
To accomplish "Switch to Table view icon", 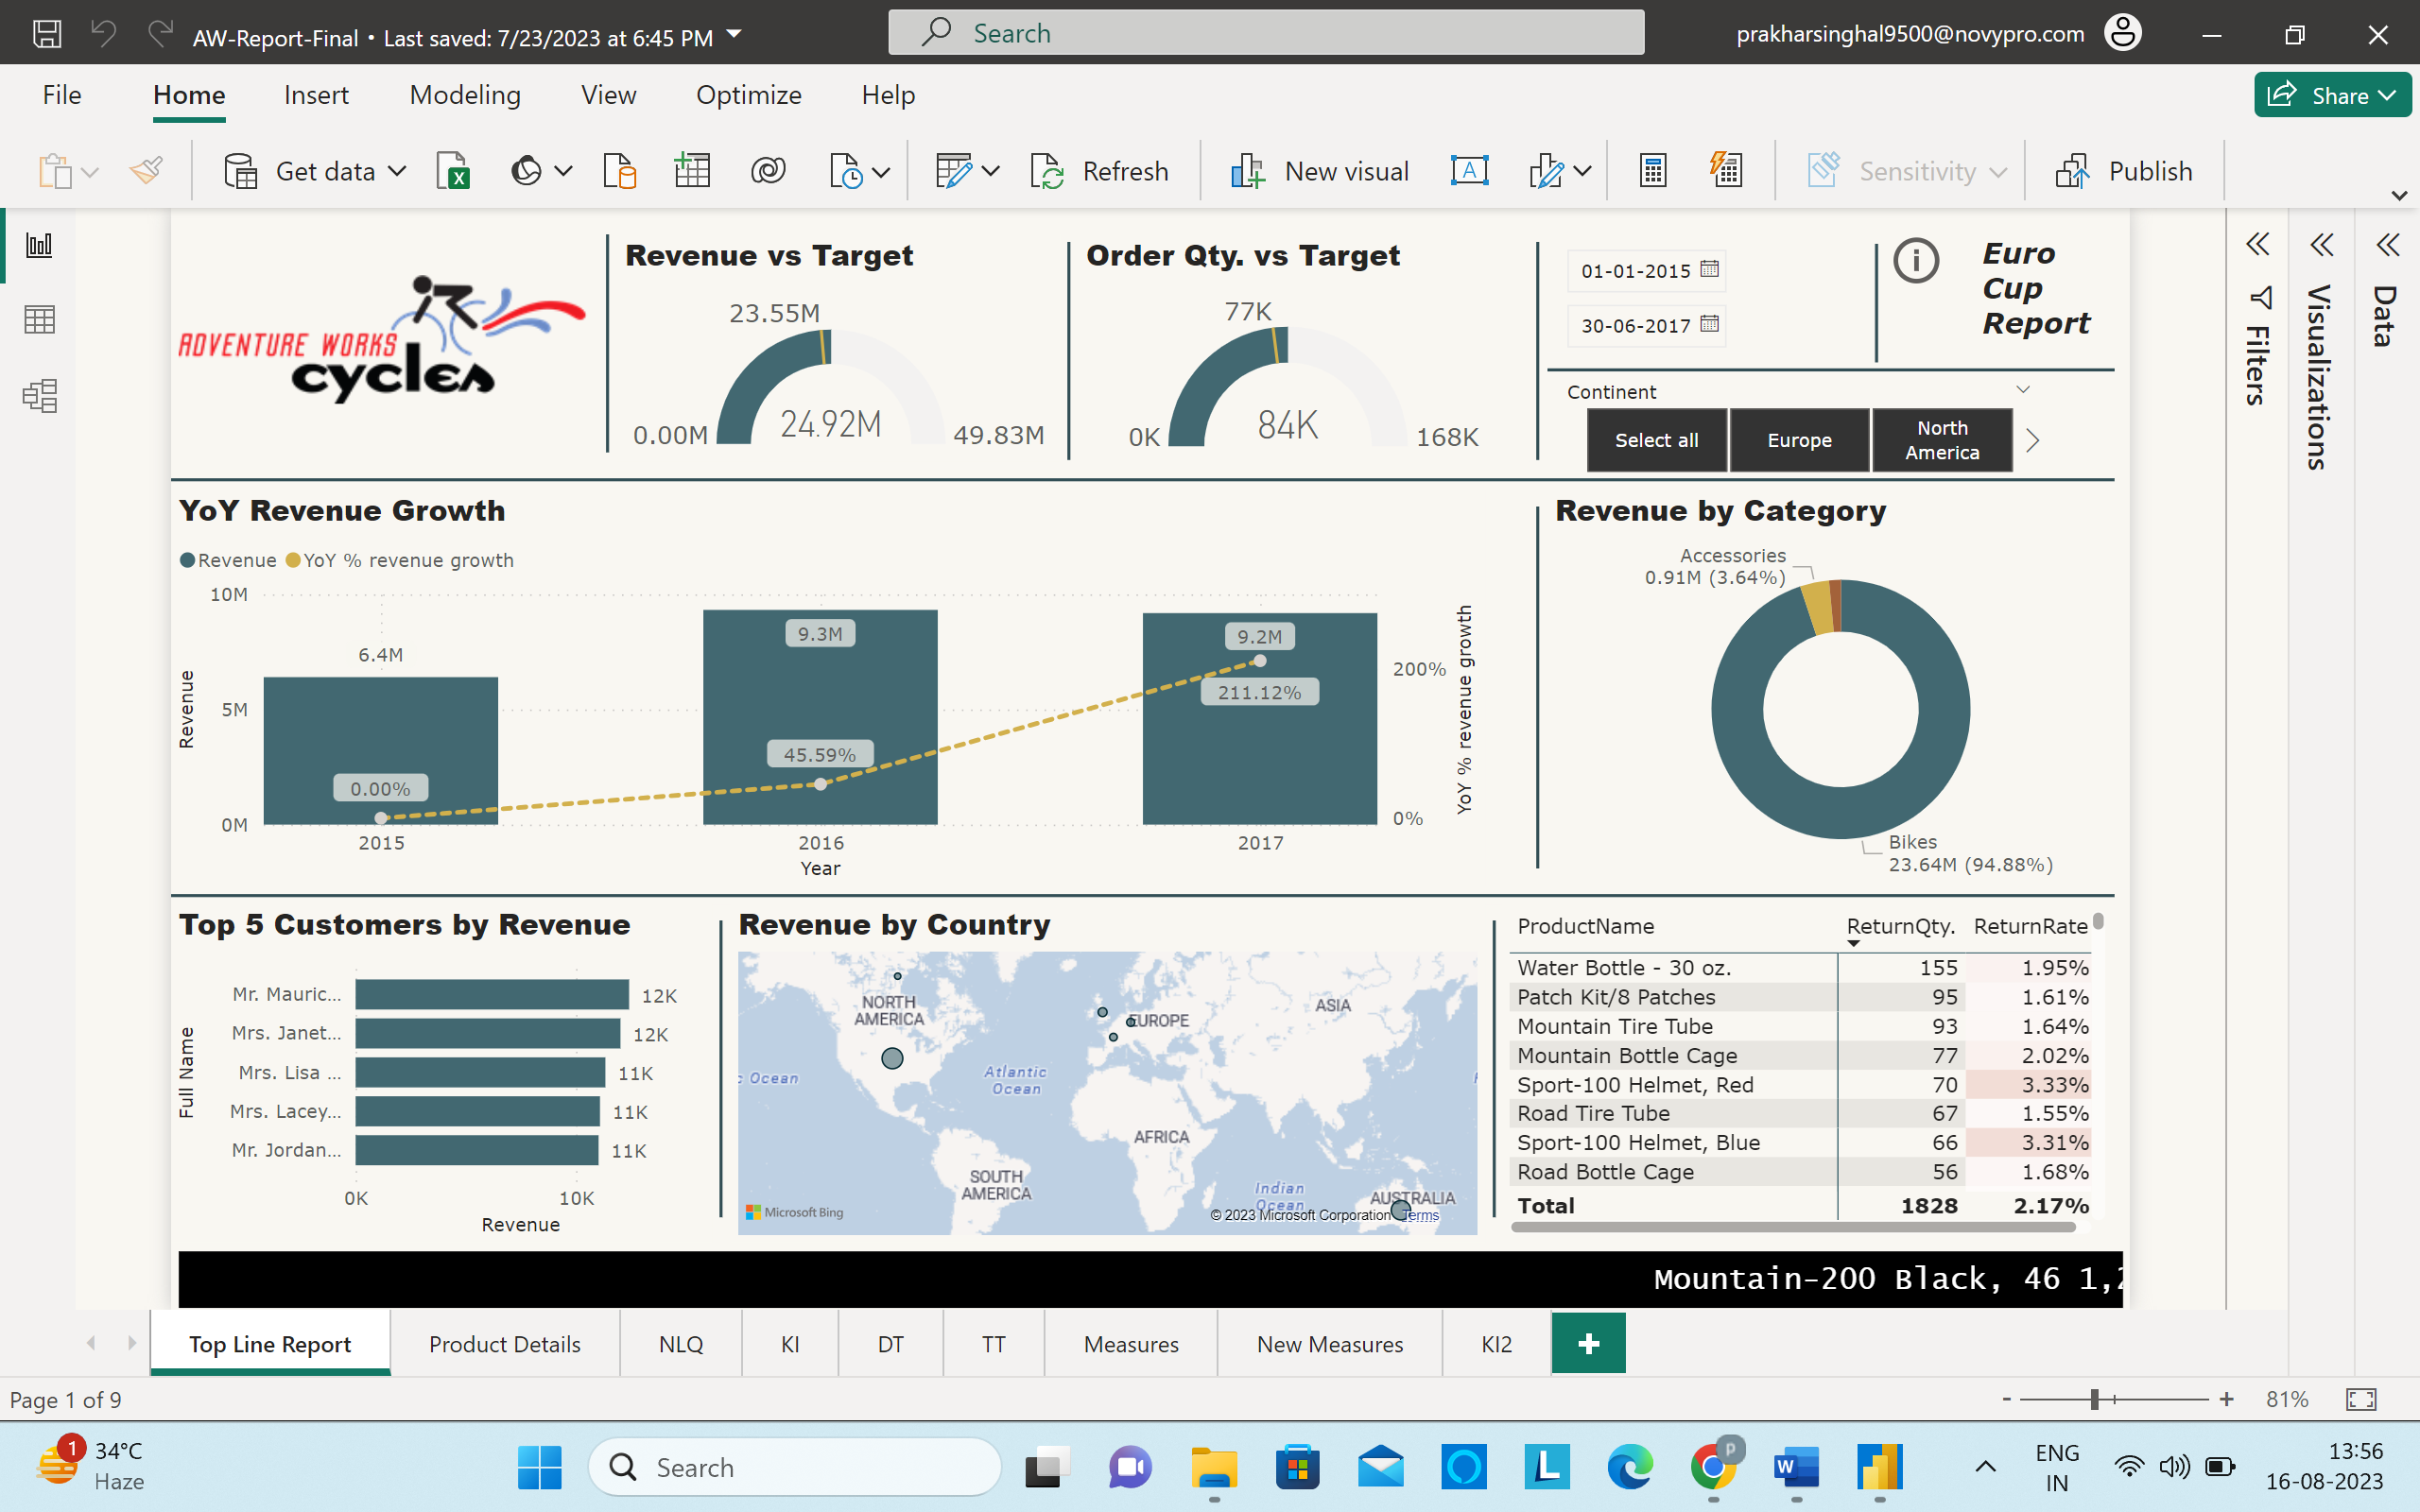I will tap(39, 320).
